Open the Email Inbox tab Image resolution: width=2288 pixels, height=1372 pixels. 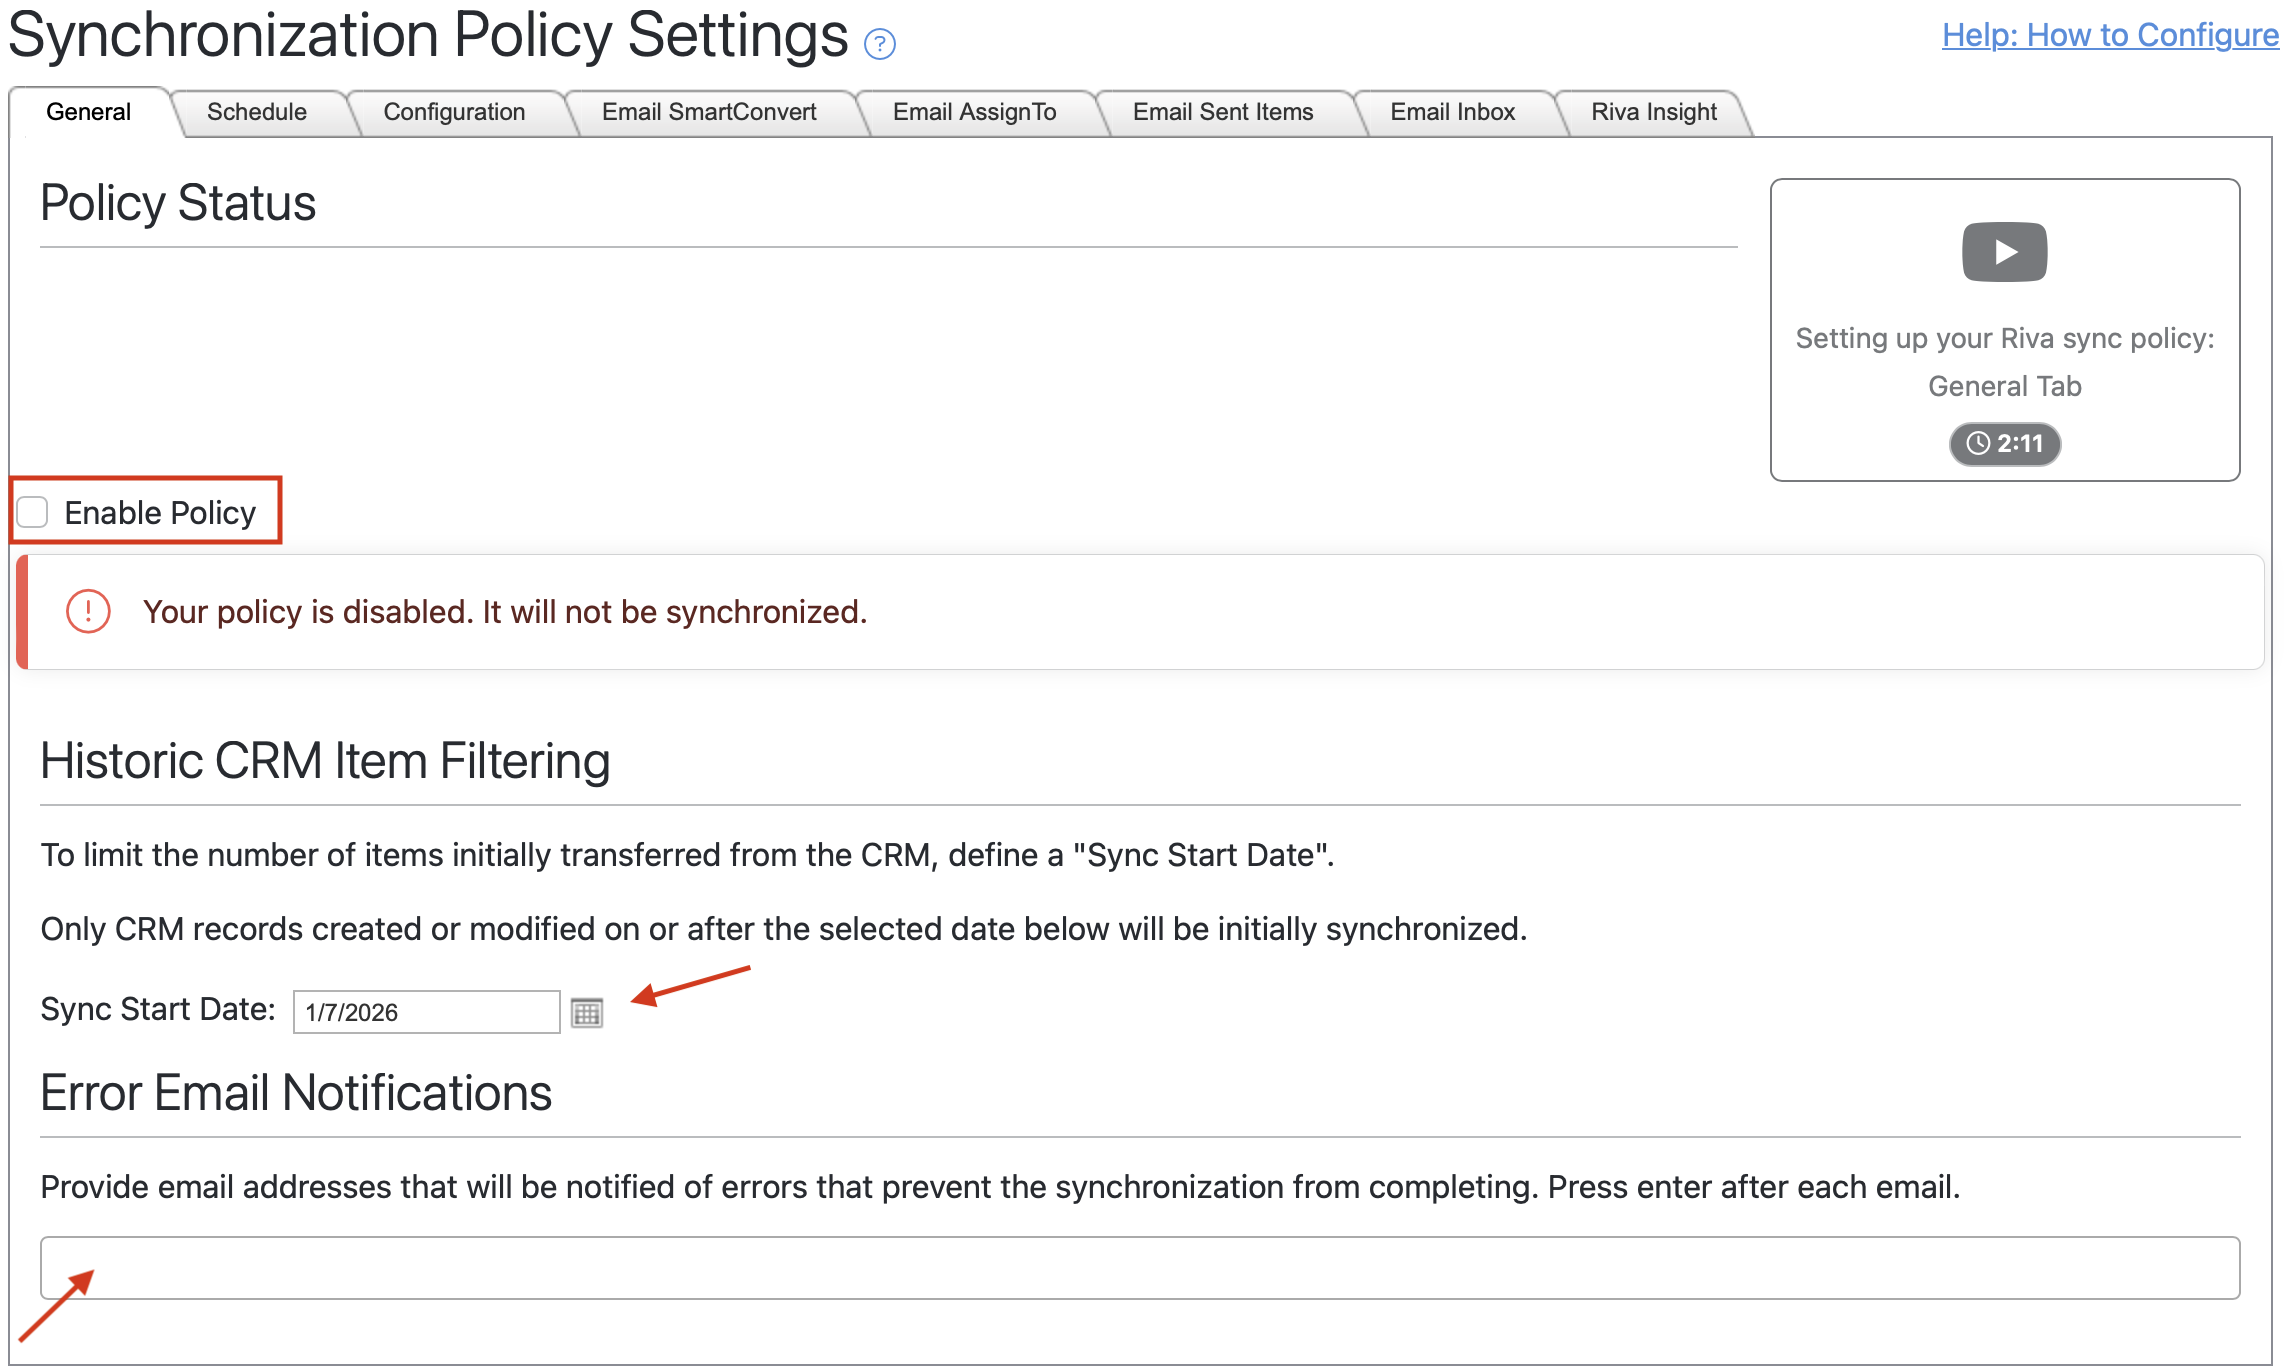click(x=1453, y=112)
